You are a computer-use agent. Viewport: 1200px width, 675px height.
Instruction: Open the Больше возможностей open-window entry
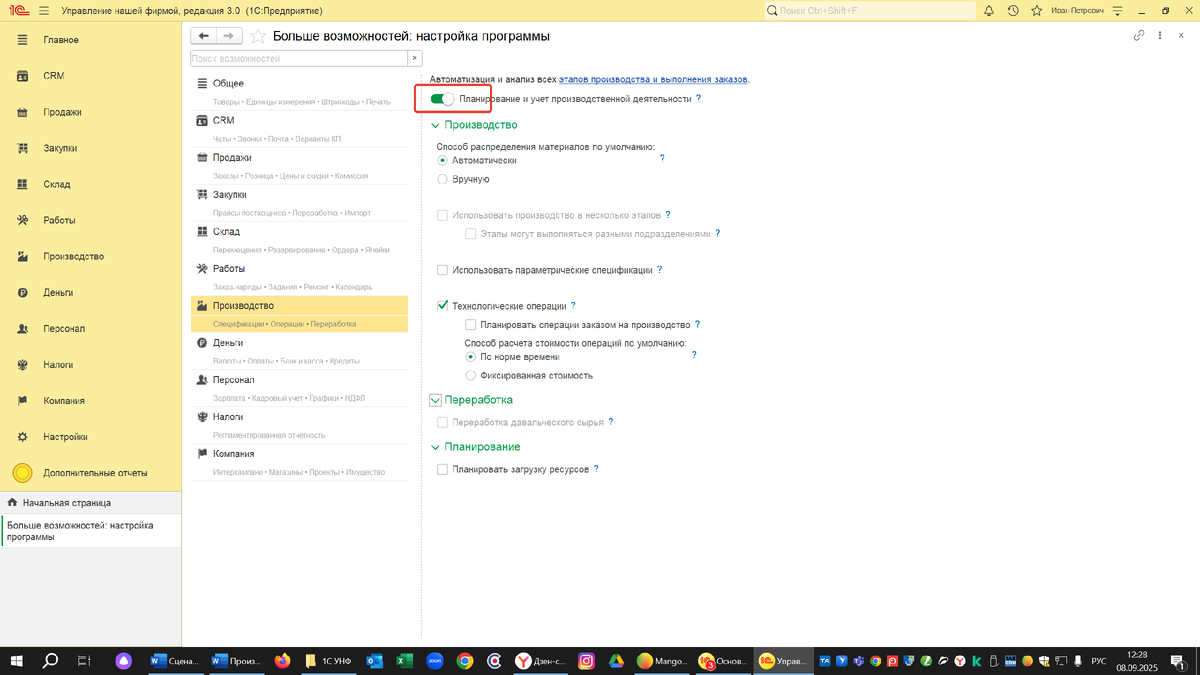pyautogui.click(x=91, y=531)
